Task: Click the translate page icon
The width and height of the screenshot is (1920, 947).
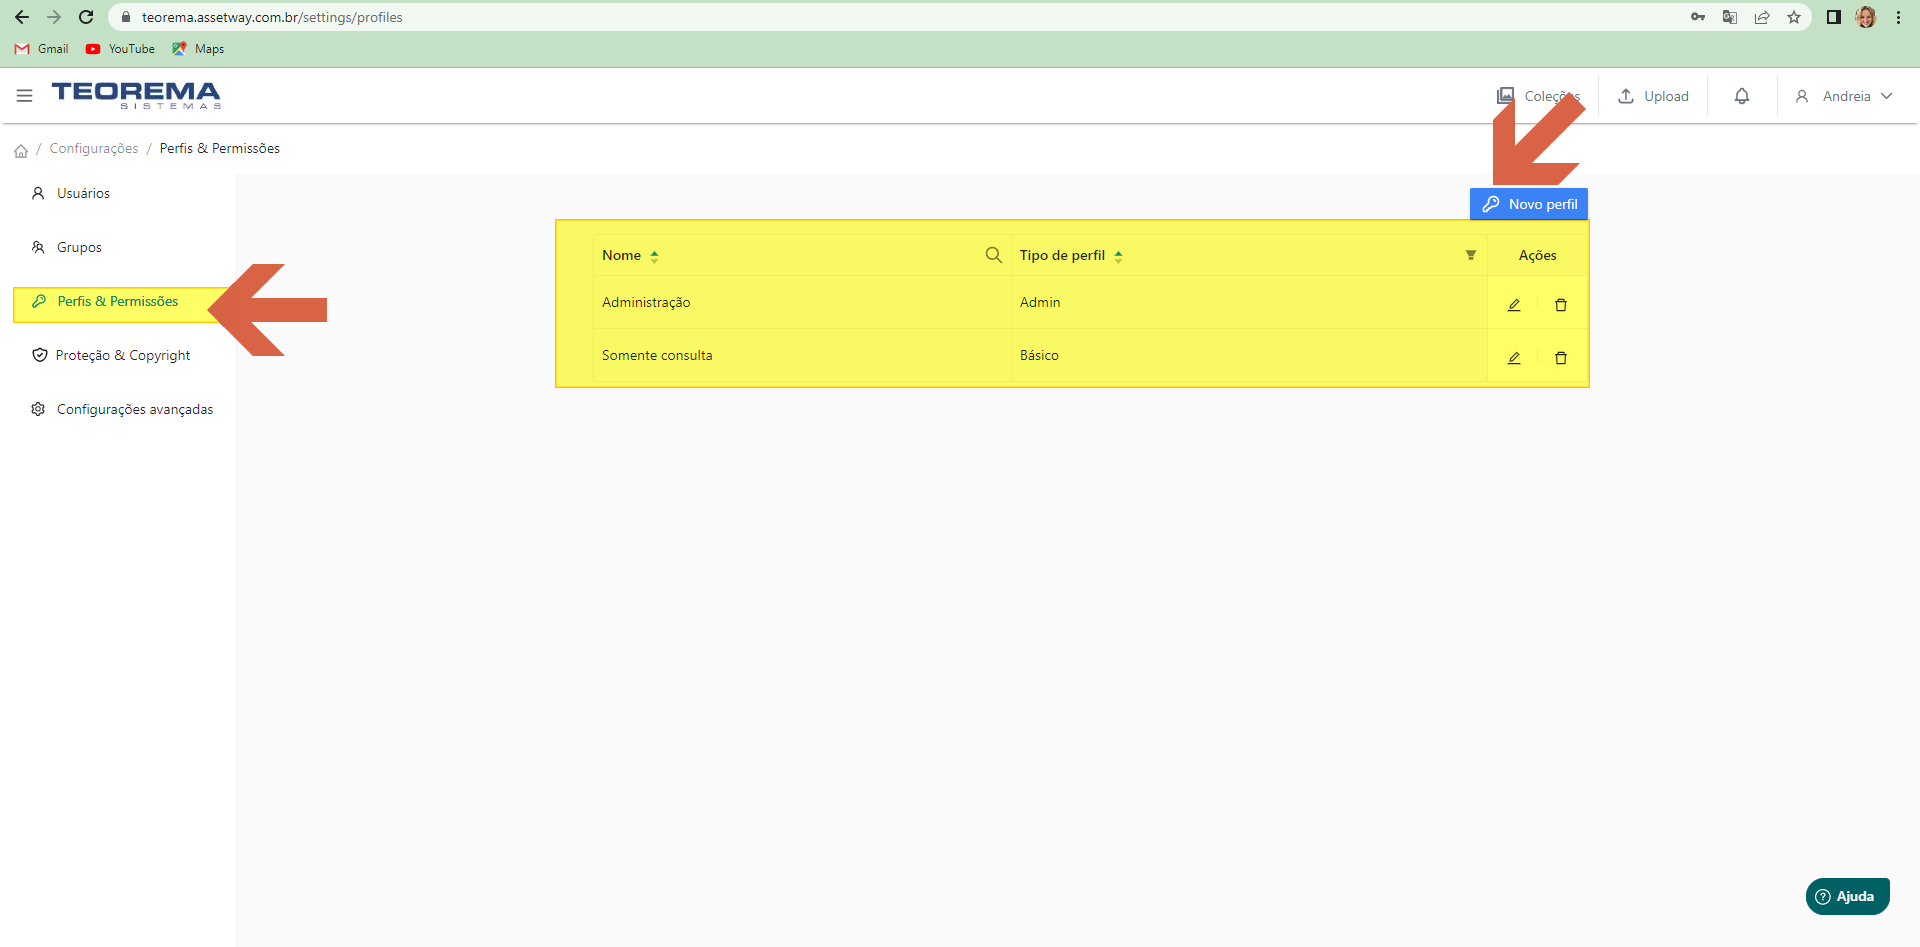Action: point(1730,17)
